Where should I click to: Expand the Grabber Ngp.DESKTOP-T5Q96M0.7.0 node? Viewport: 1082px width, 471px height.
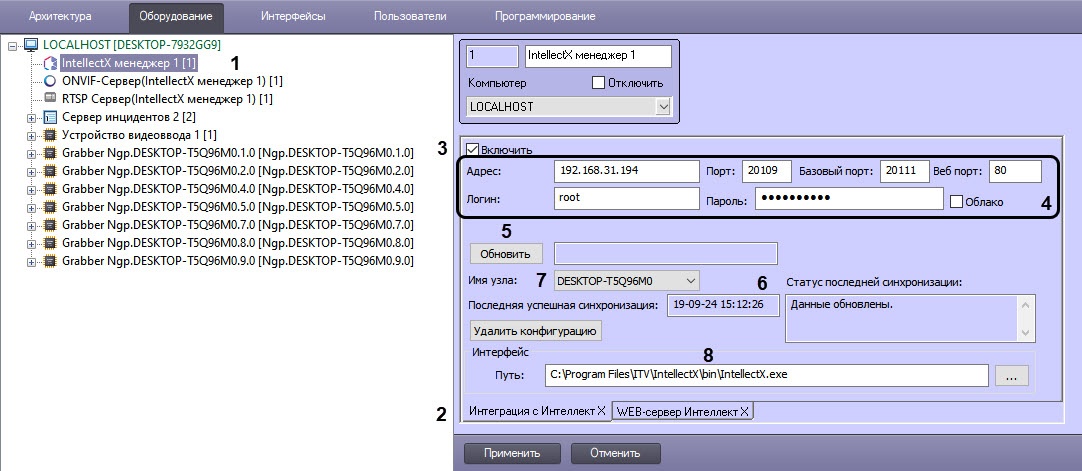click(x=31, y=226)
